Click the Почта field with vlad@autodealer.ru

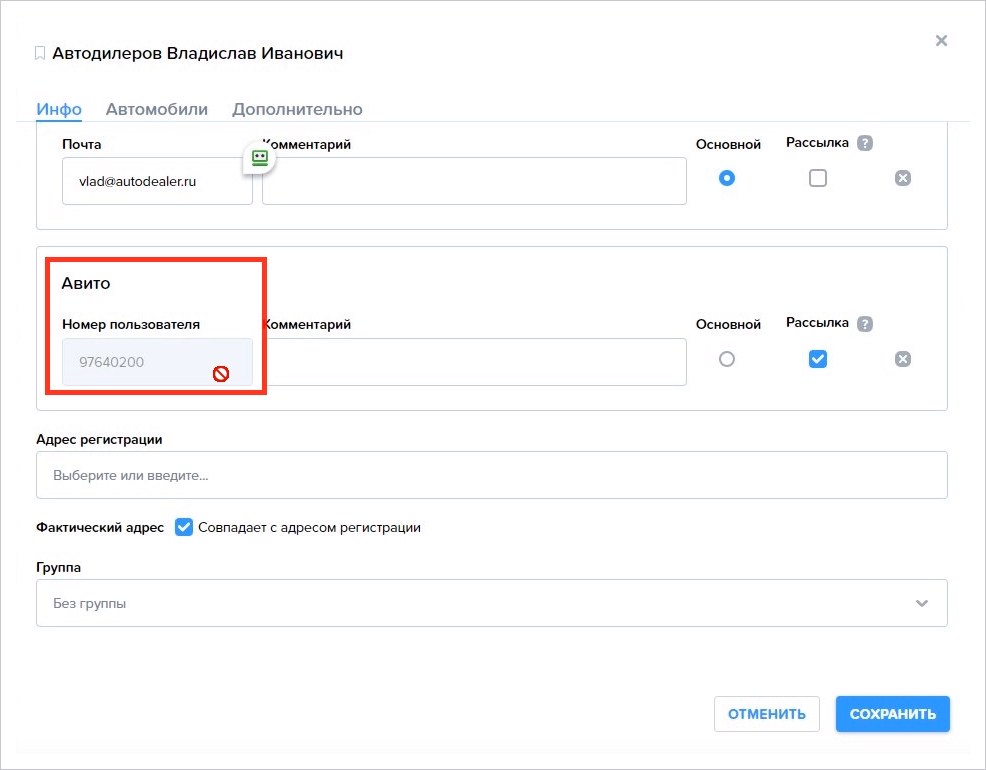[x=157, y=181]
